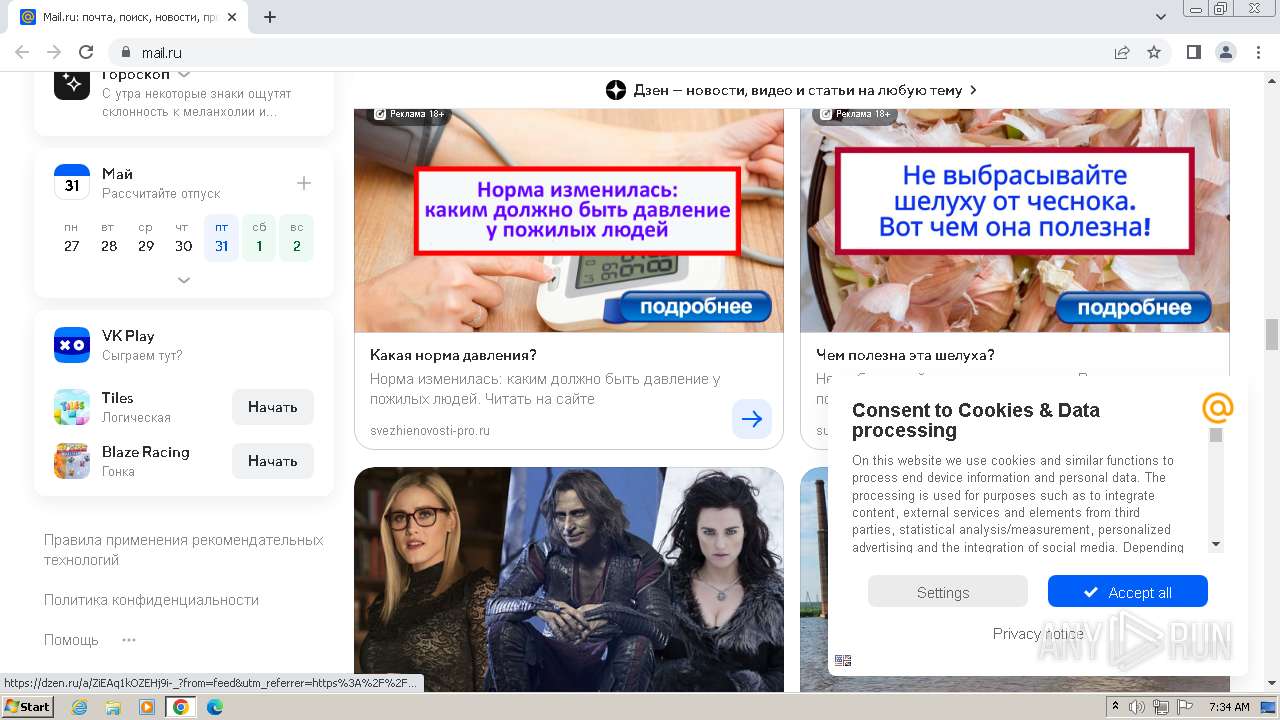The height and width of the screenshot is (720, 1280).
Task: Select Wednesday 29 in calendar
Action: (x=146, y=237)
